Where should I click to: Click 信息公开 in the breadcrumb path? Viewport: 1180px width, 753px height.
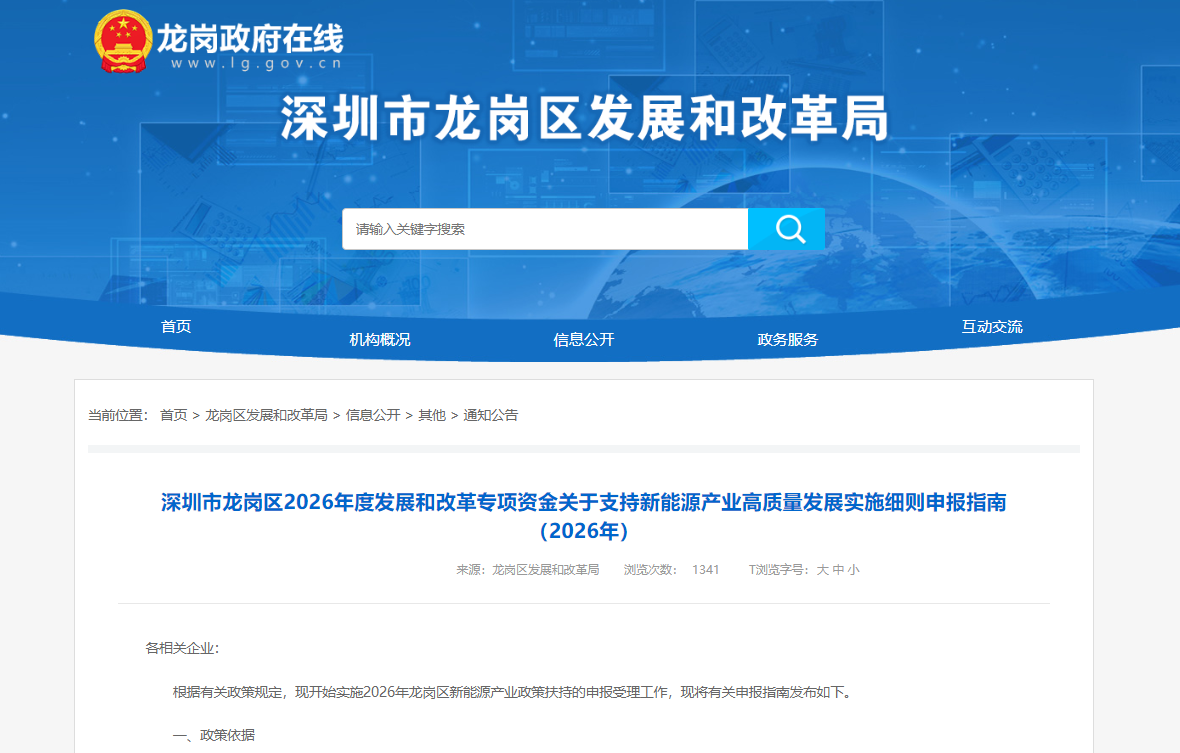point(373,415)
